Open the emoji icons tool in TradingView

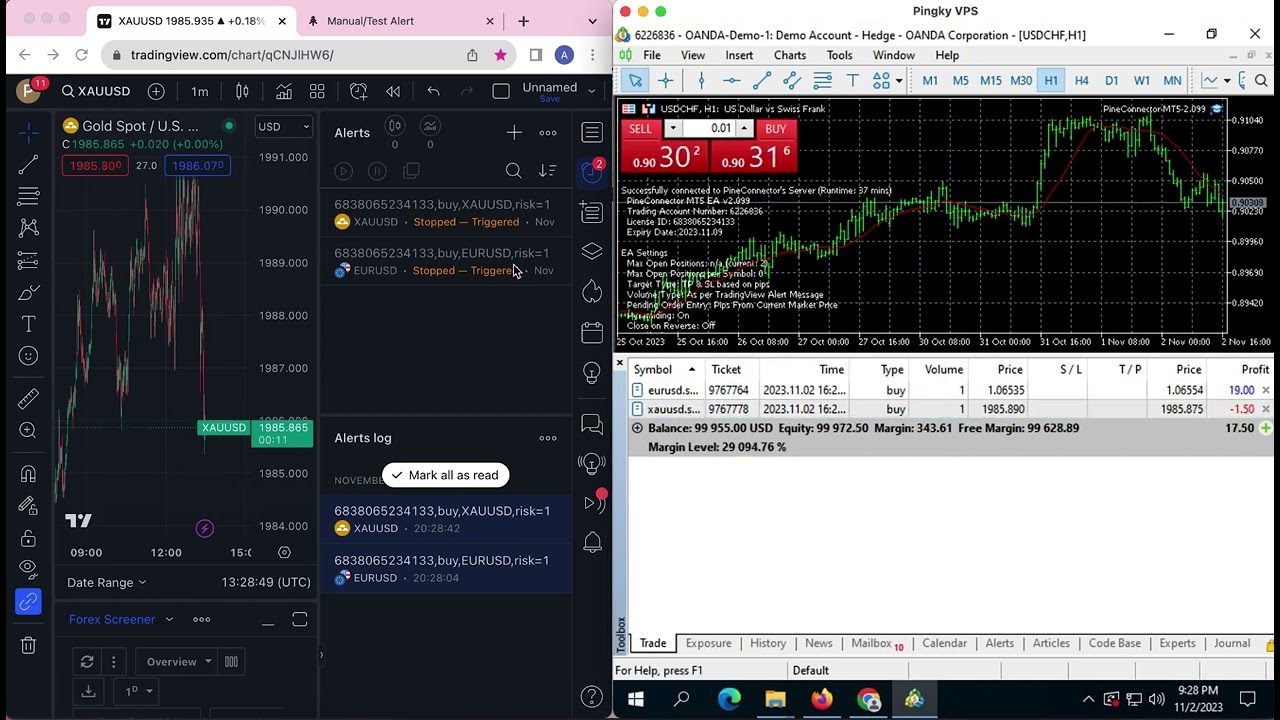28,356
